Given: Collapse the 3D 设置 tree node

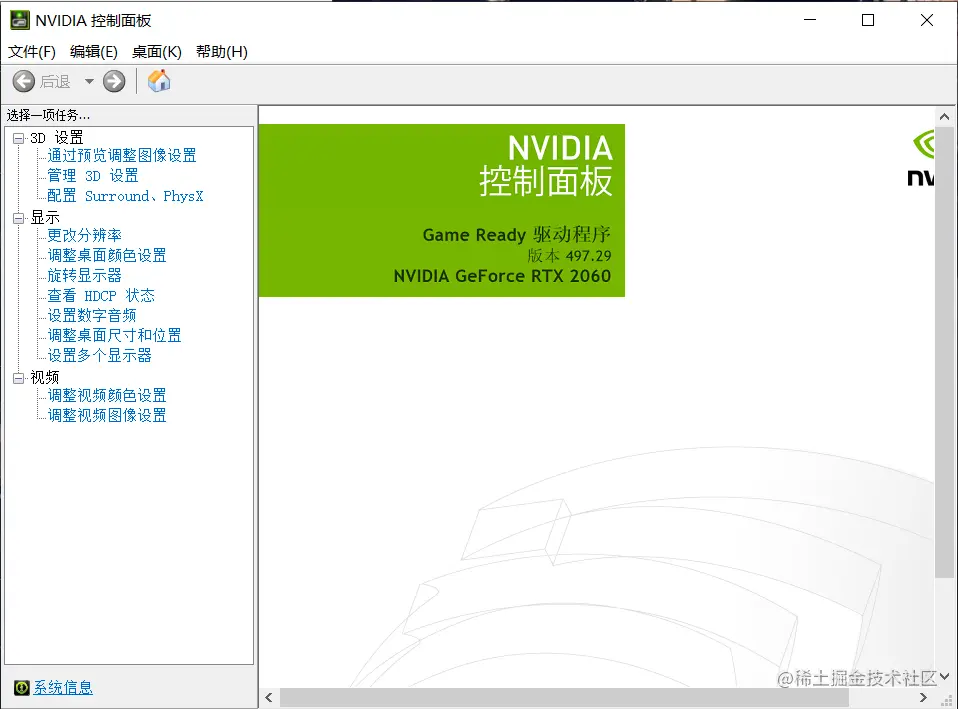Looking at the screenshot, I should coord(19,138).
